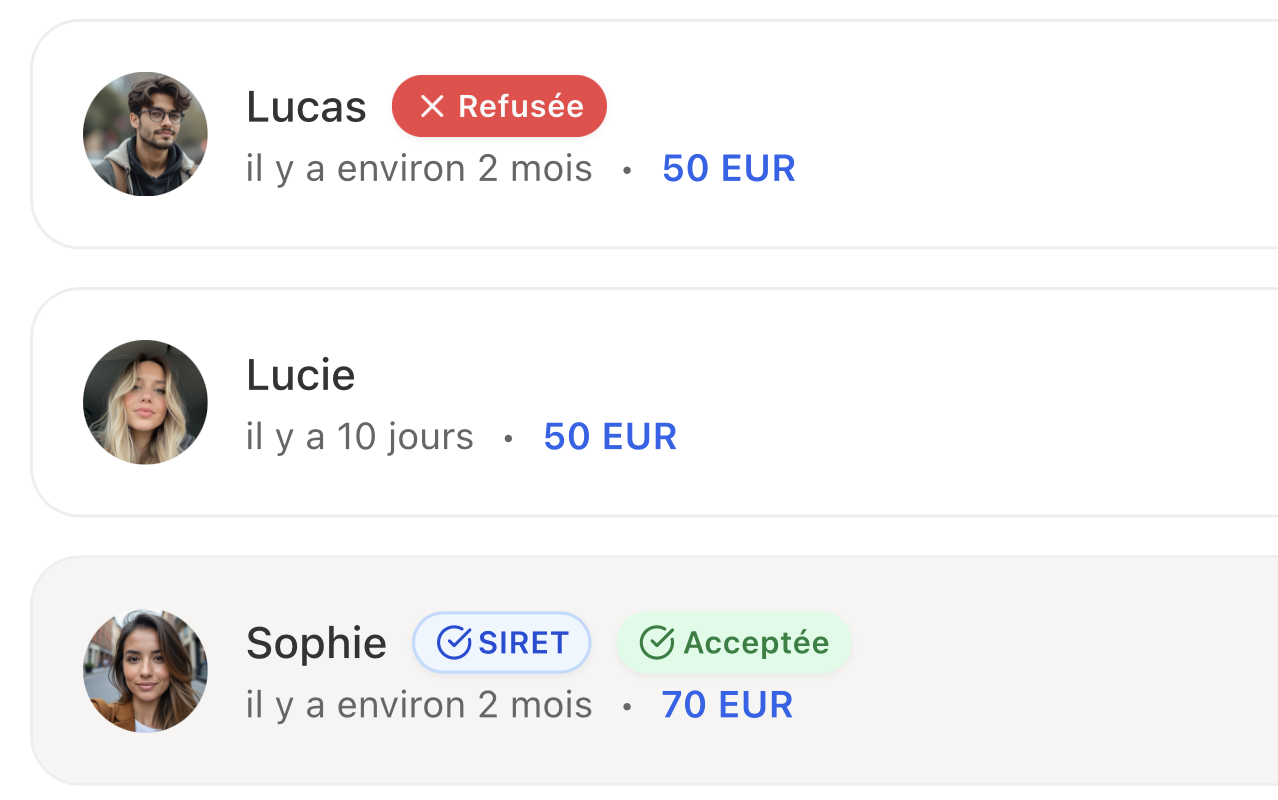Select the name Lucas
Viewport: 1278px width, 800px height.
click(306, 107)
